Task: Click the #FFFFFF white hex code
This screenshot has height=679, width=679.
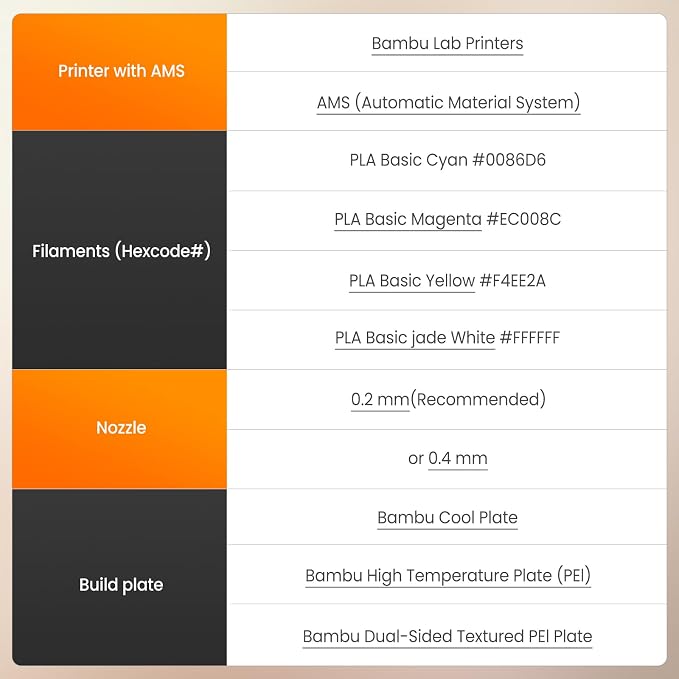Action: pos(530,338)
